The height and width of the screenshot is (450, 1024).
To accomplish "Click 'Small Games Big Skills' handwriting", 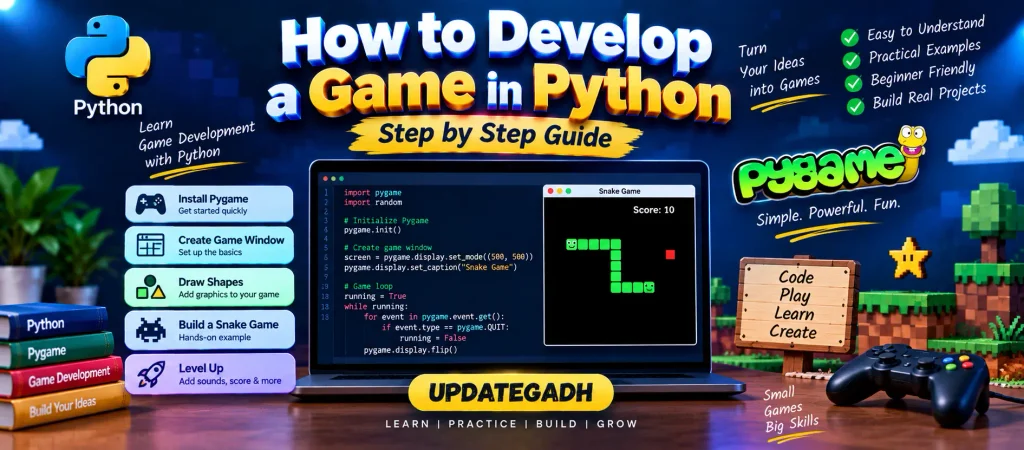I will click(790, 411).
